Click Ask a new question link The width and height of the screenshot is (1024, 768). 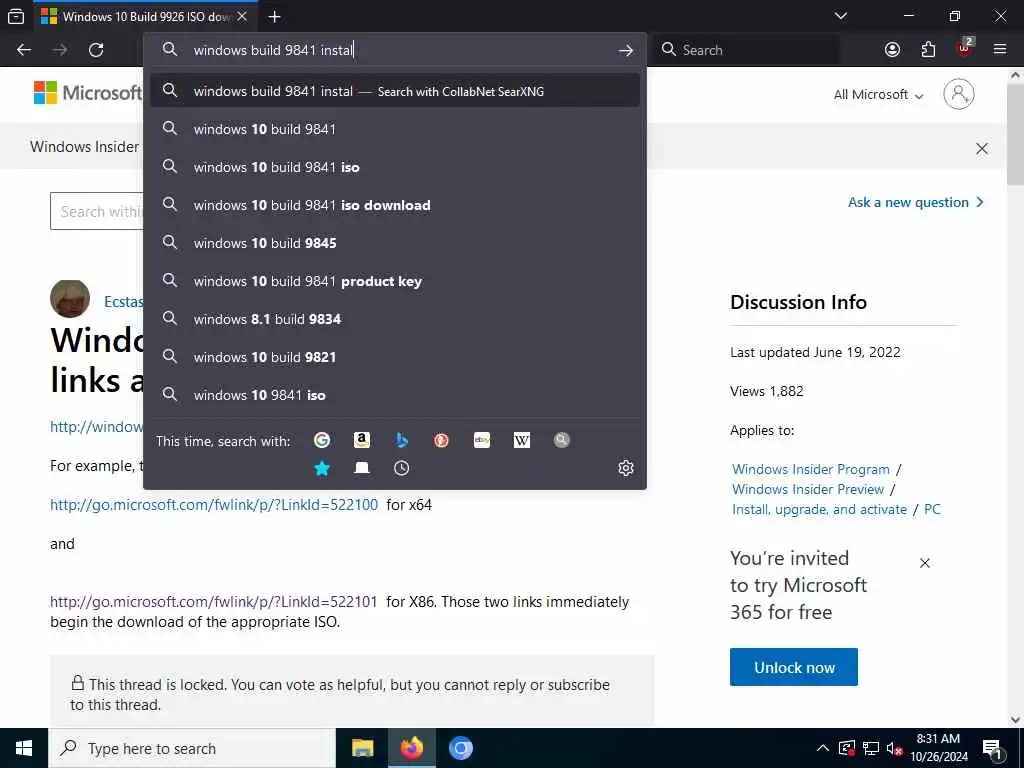point(916,202)
